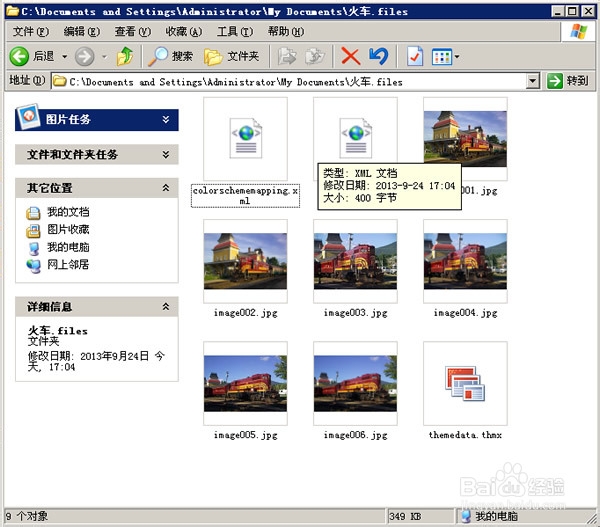The image size is (600, 527).
Task: Open 图片收藏 link
Action: tap(68, 229)
